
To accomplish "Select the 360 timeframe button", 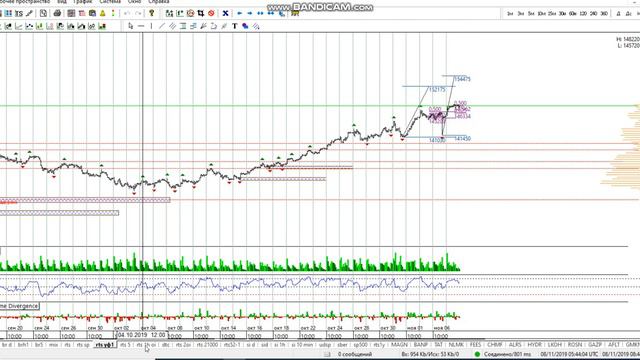I will pos(604,14).
